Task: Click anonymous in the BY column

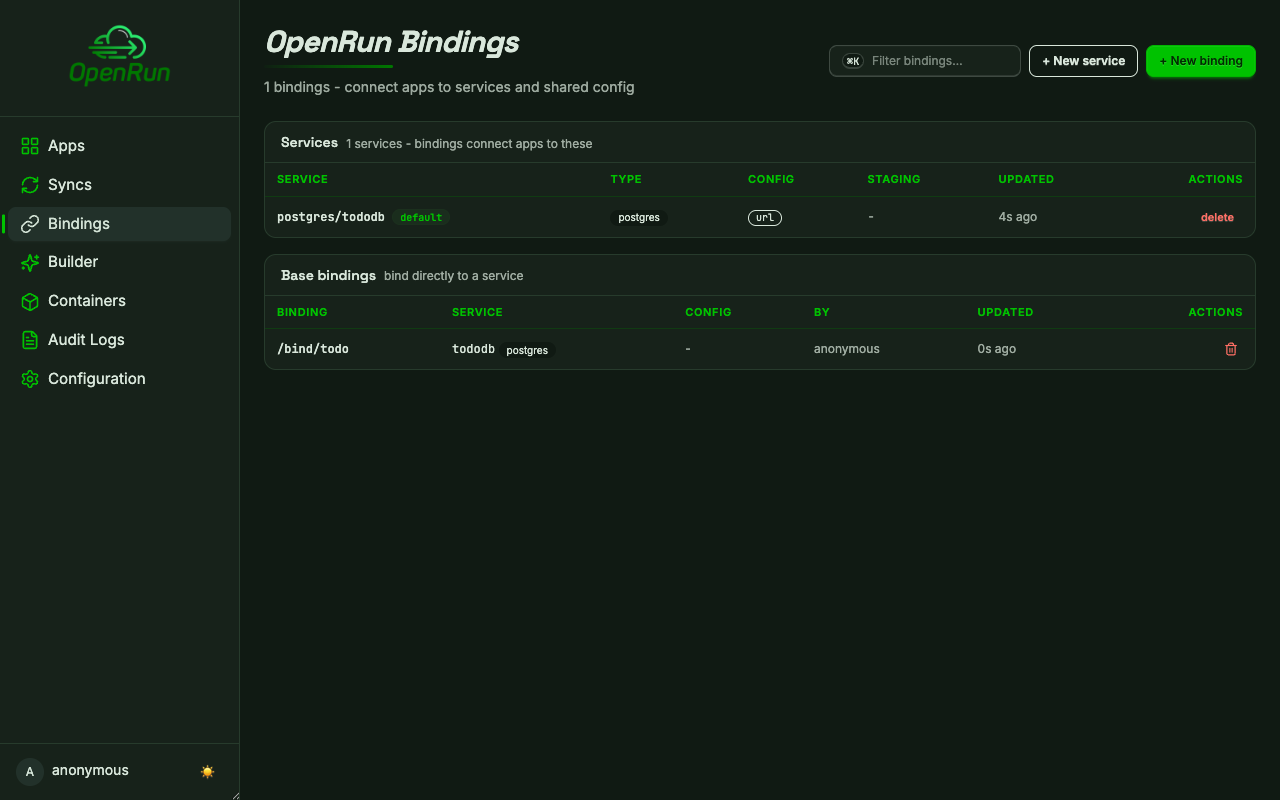Action: coord(847,349)
